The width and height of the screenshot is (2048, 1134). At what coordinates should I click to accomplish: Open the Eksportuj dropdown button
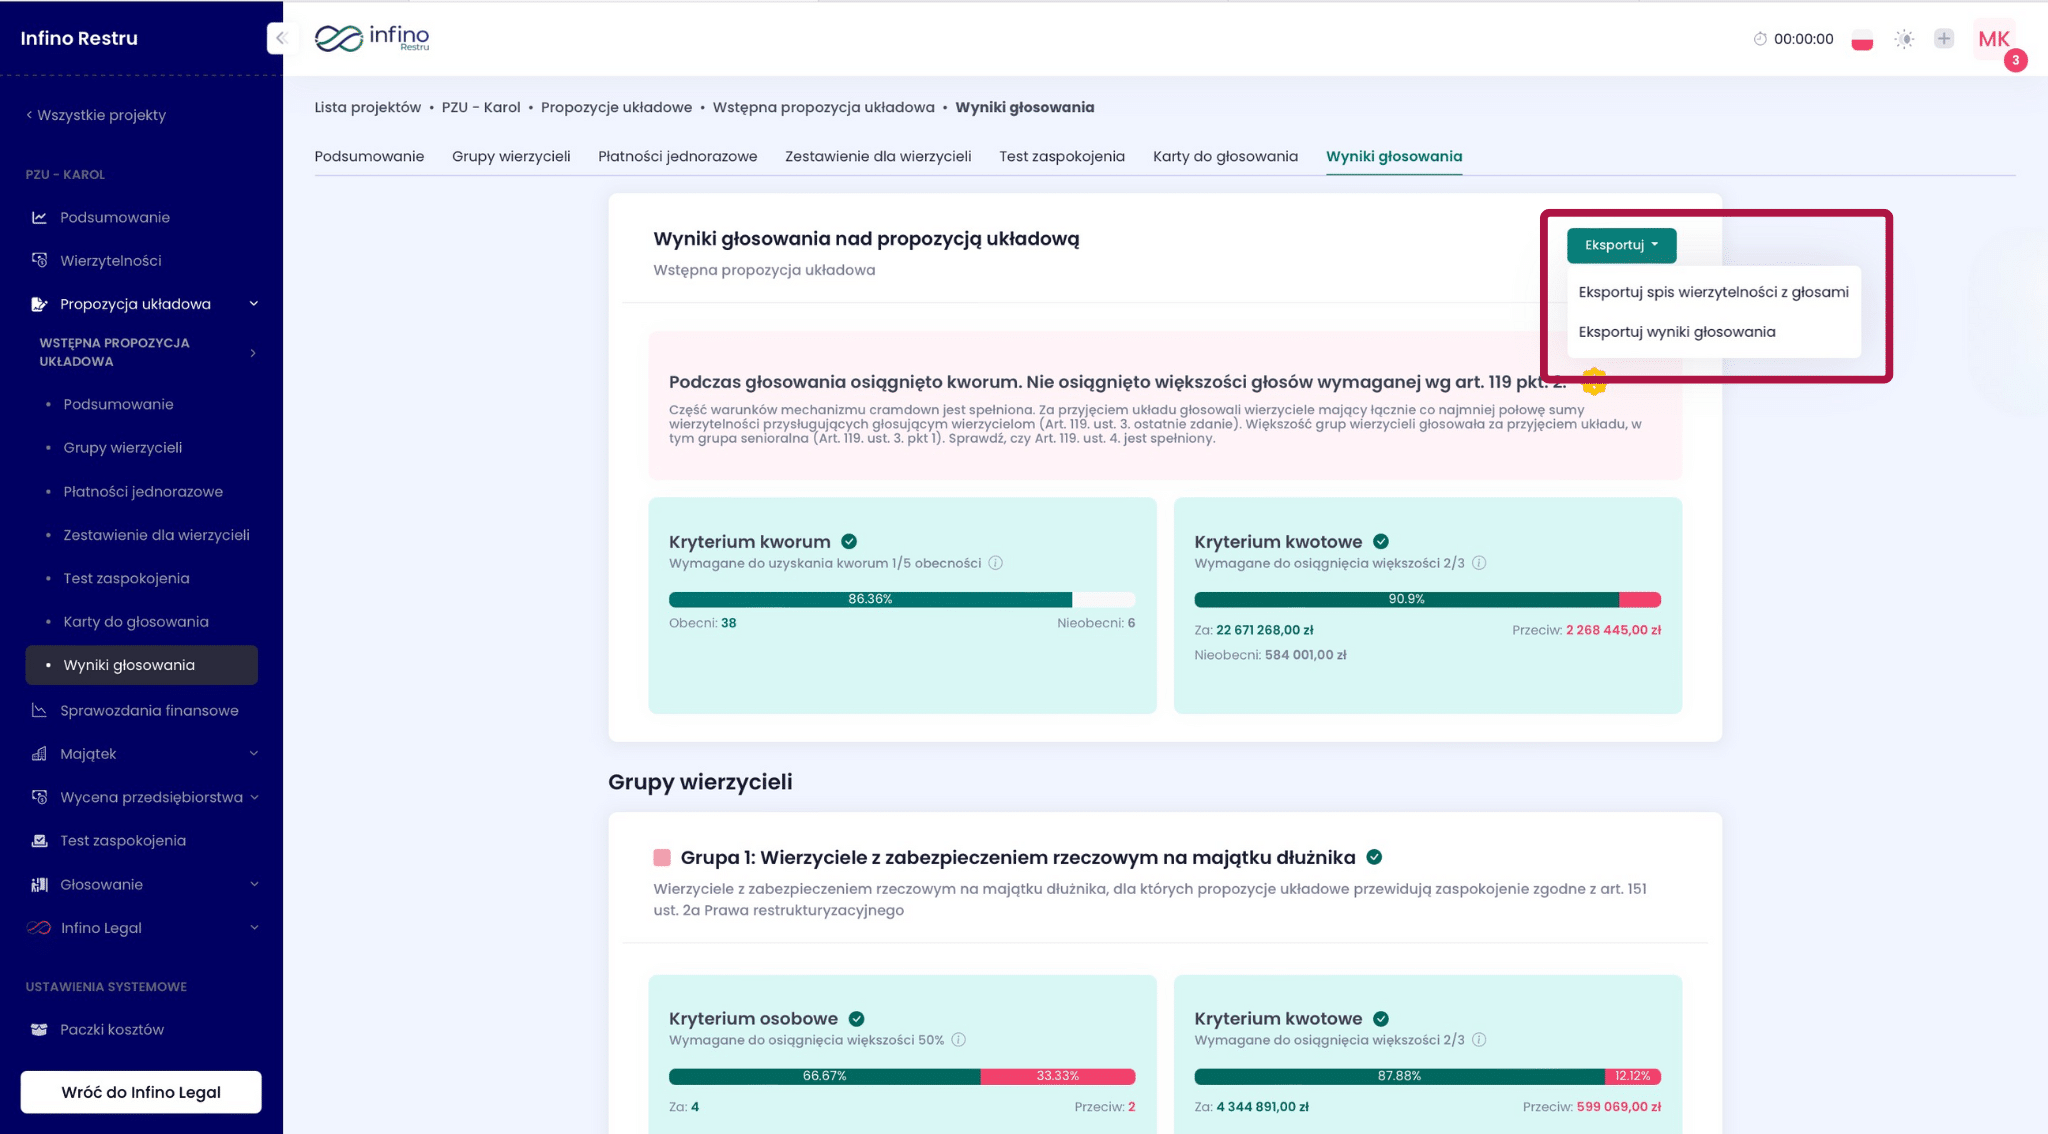pyautogui.click(x=1620, y=245)
